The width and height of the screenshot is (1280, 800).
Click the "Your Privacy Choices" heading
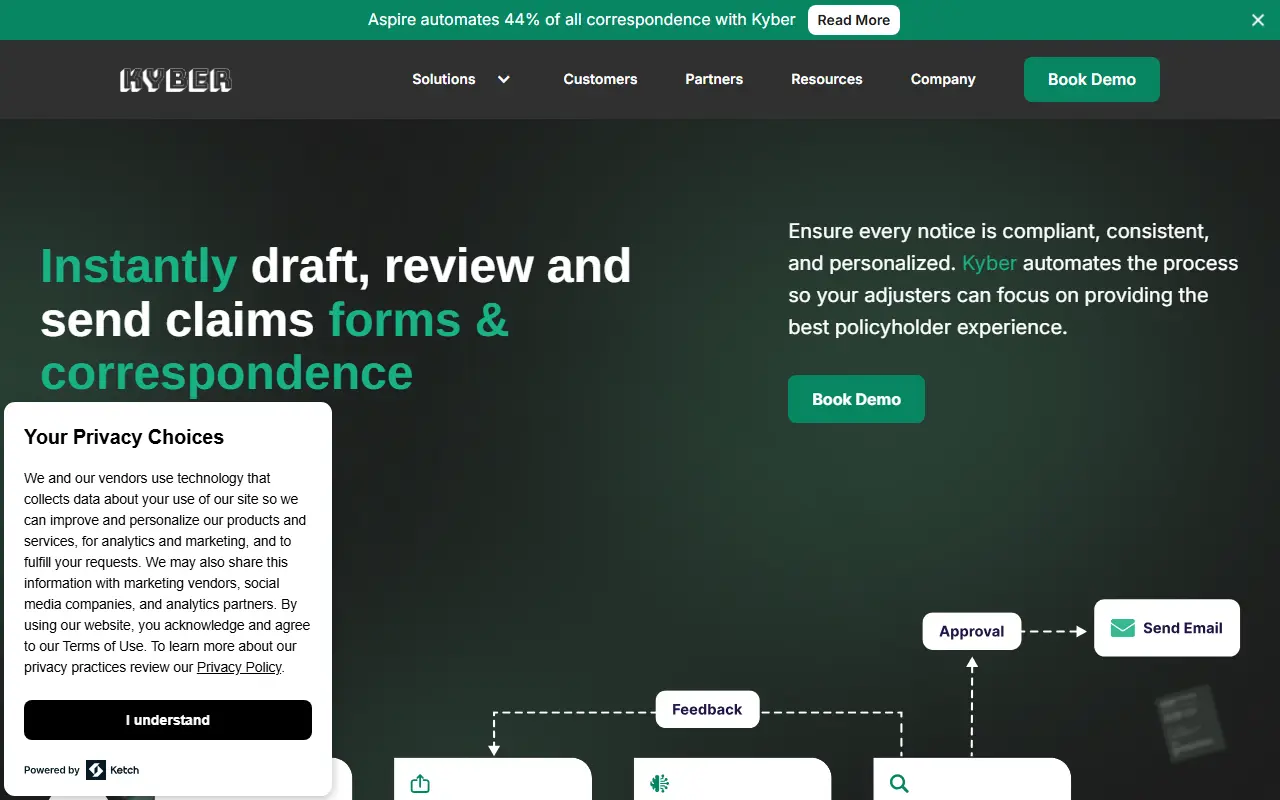(x=124, y=437)
